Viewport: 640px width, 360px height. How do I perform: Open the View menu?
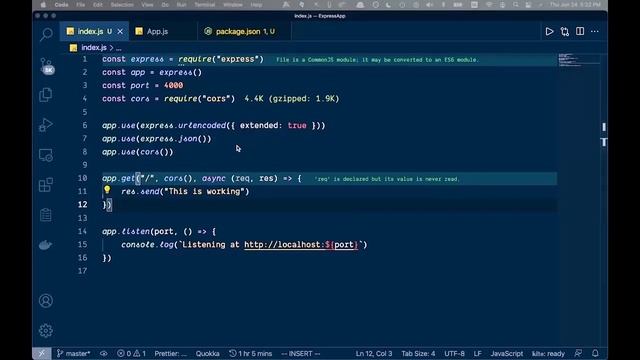click(x=147, y=5)
